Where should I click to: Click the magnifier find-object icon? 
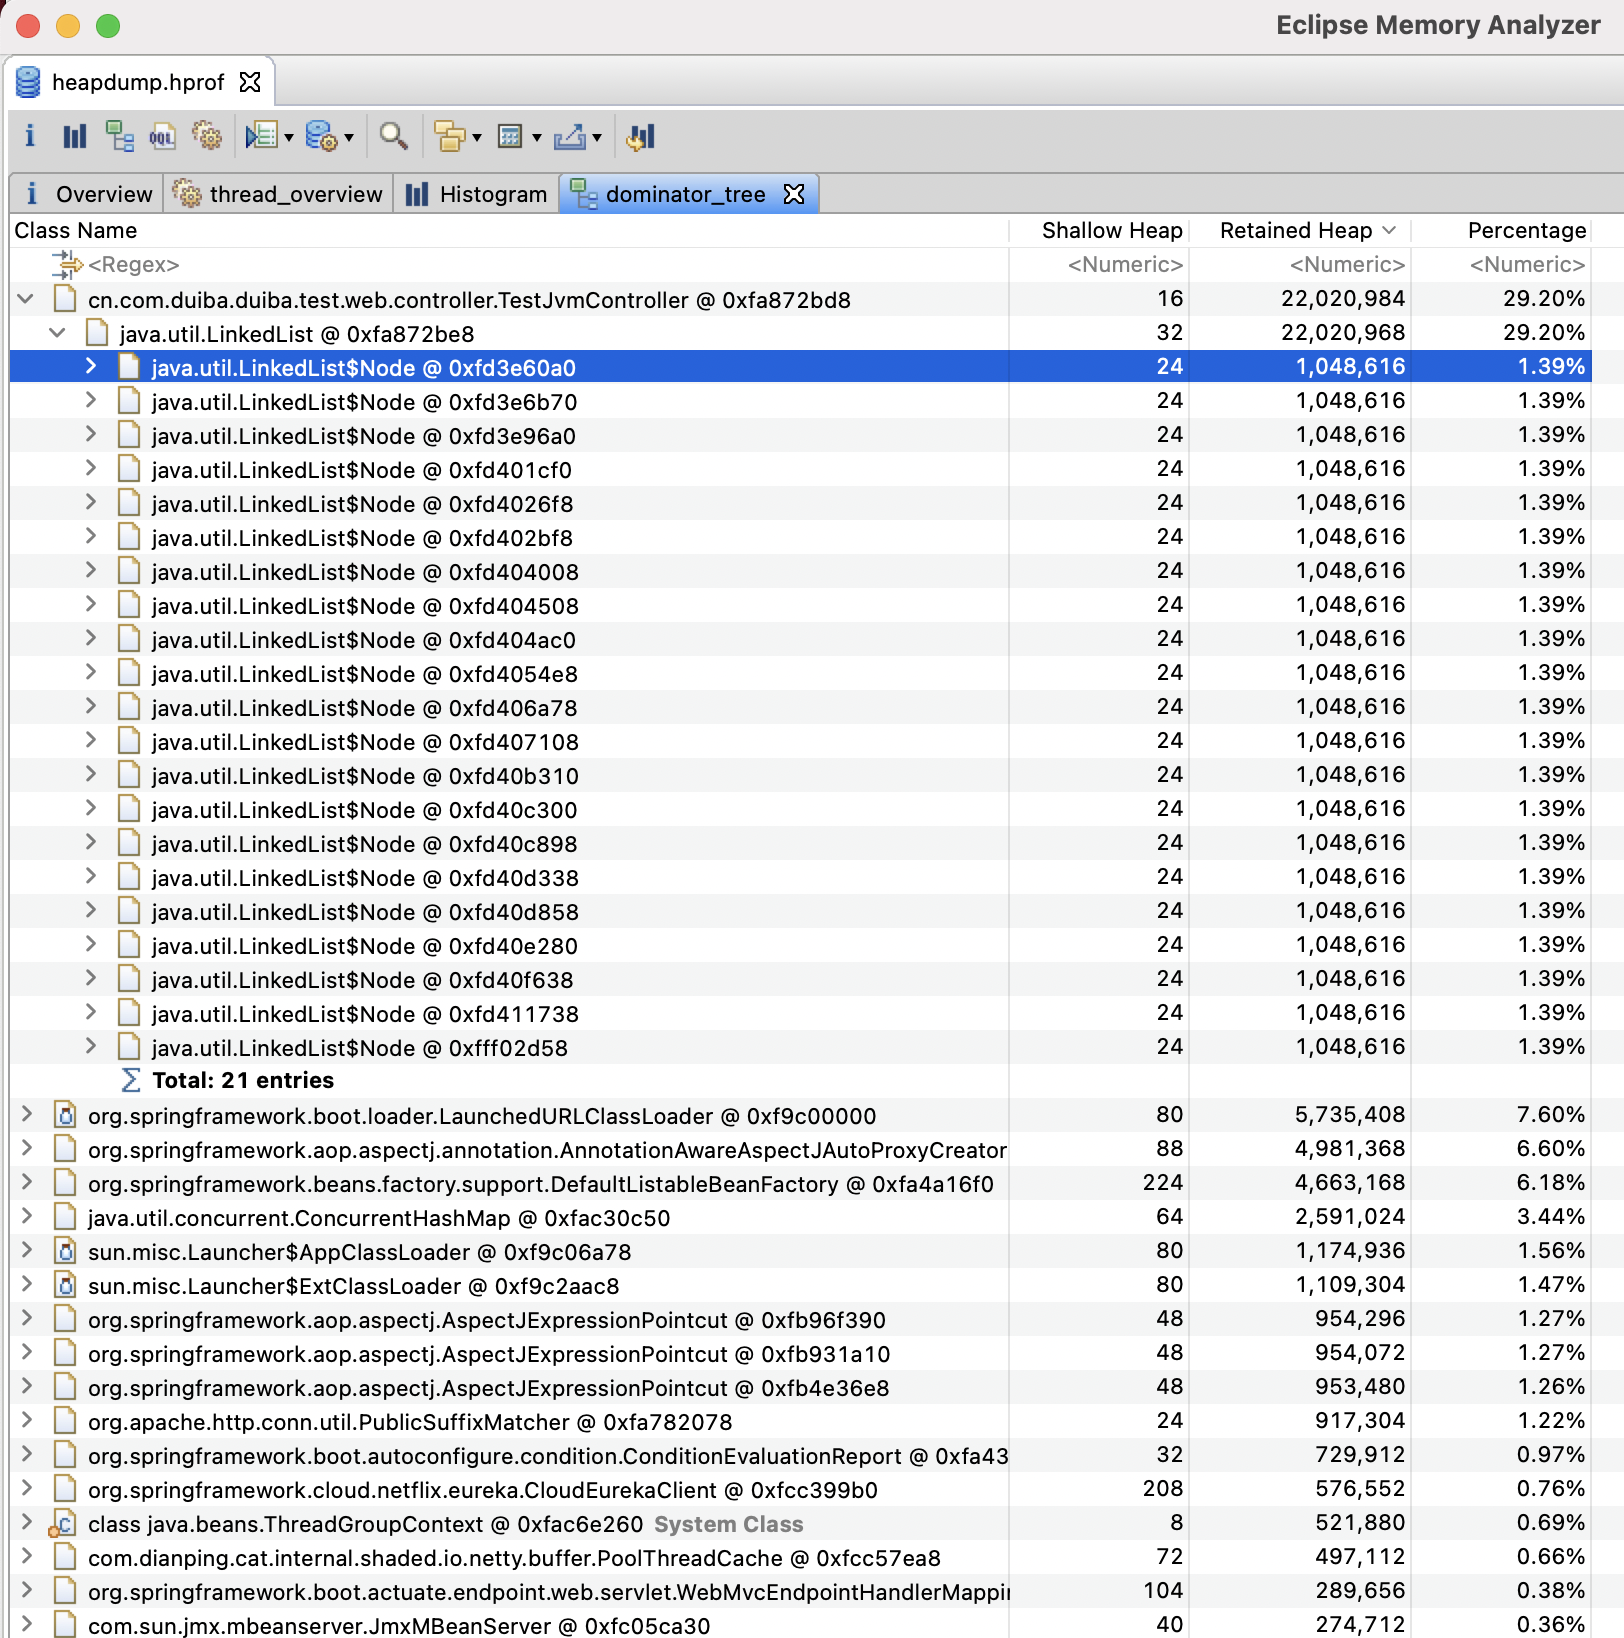pyautogui.click(x=393, y=136)
